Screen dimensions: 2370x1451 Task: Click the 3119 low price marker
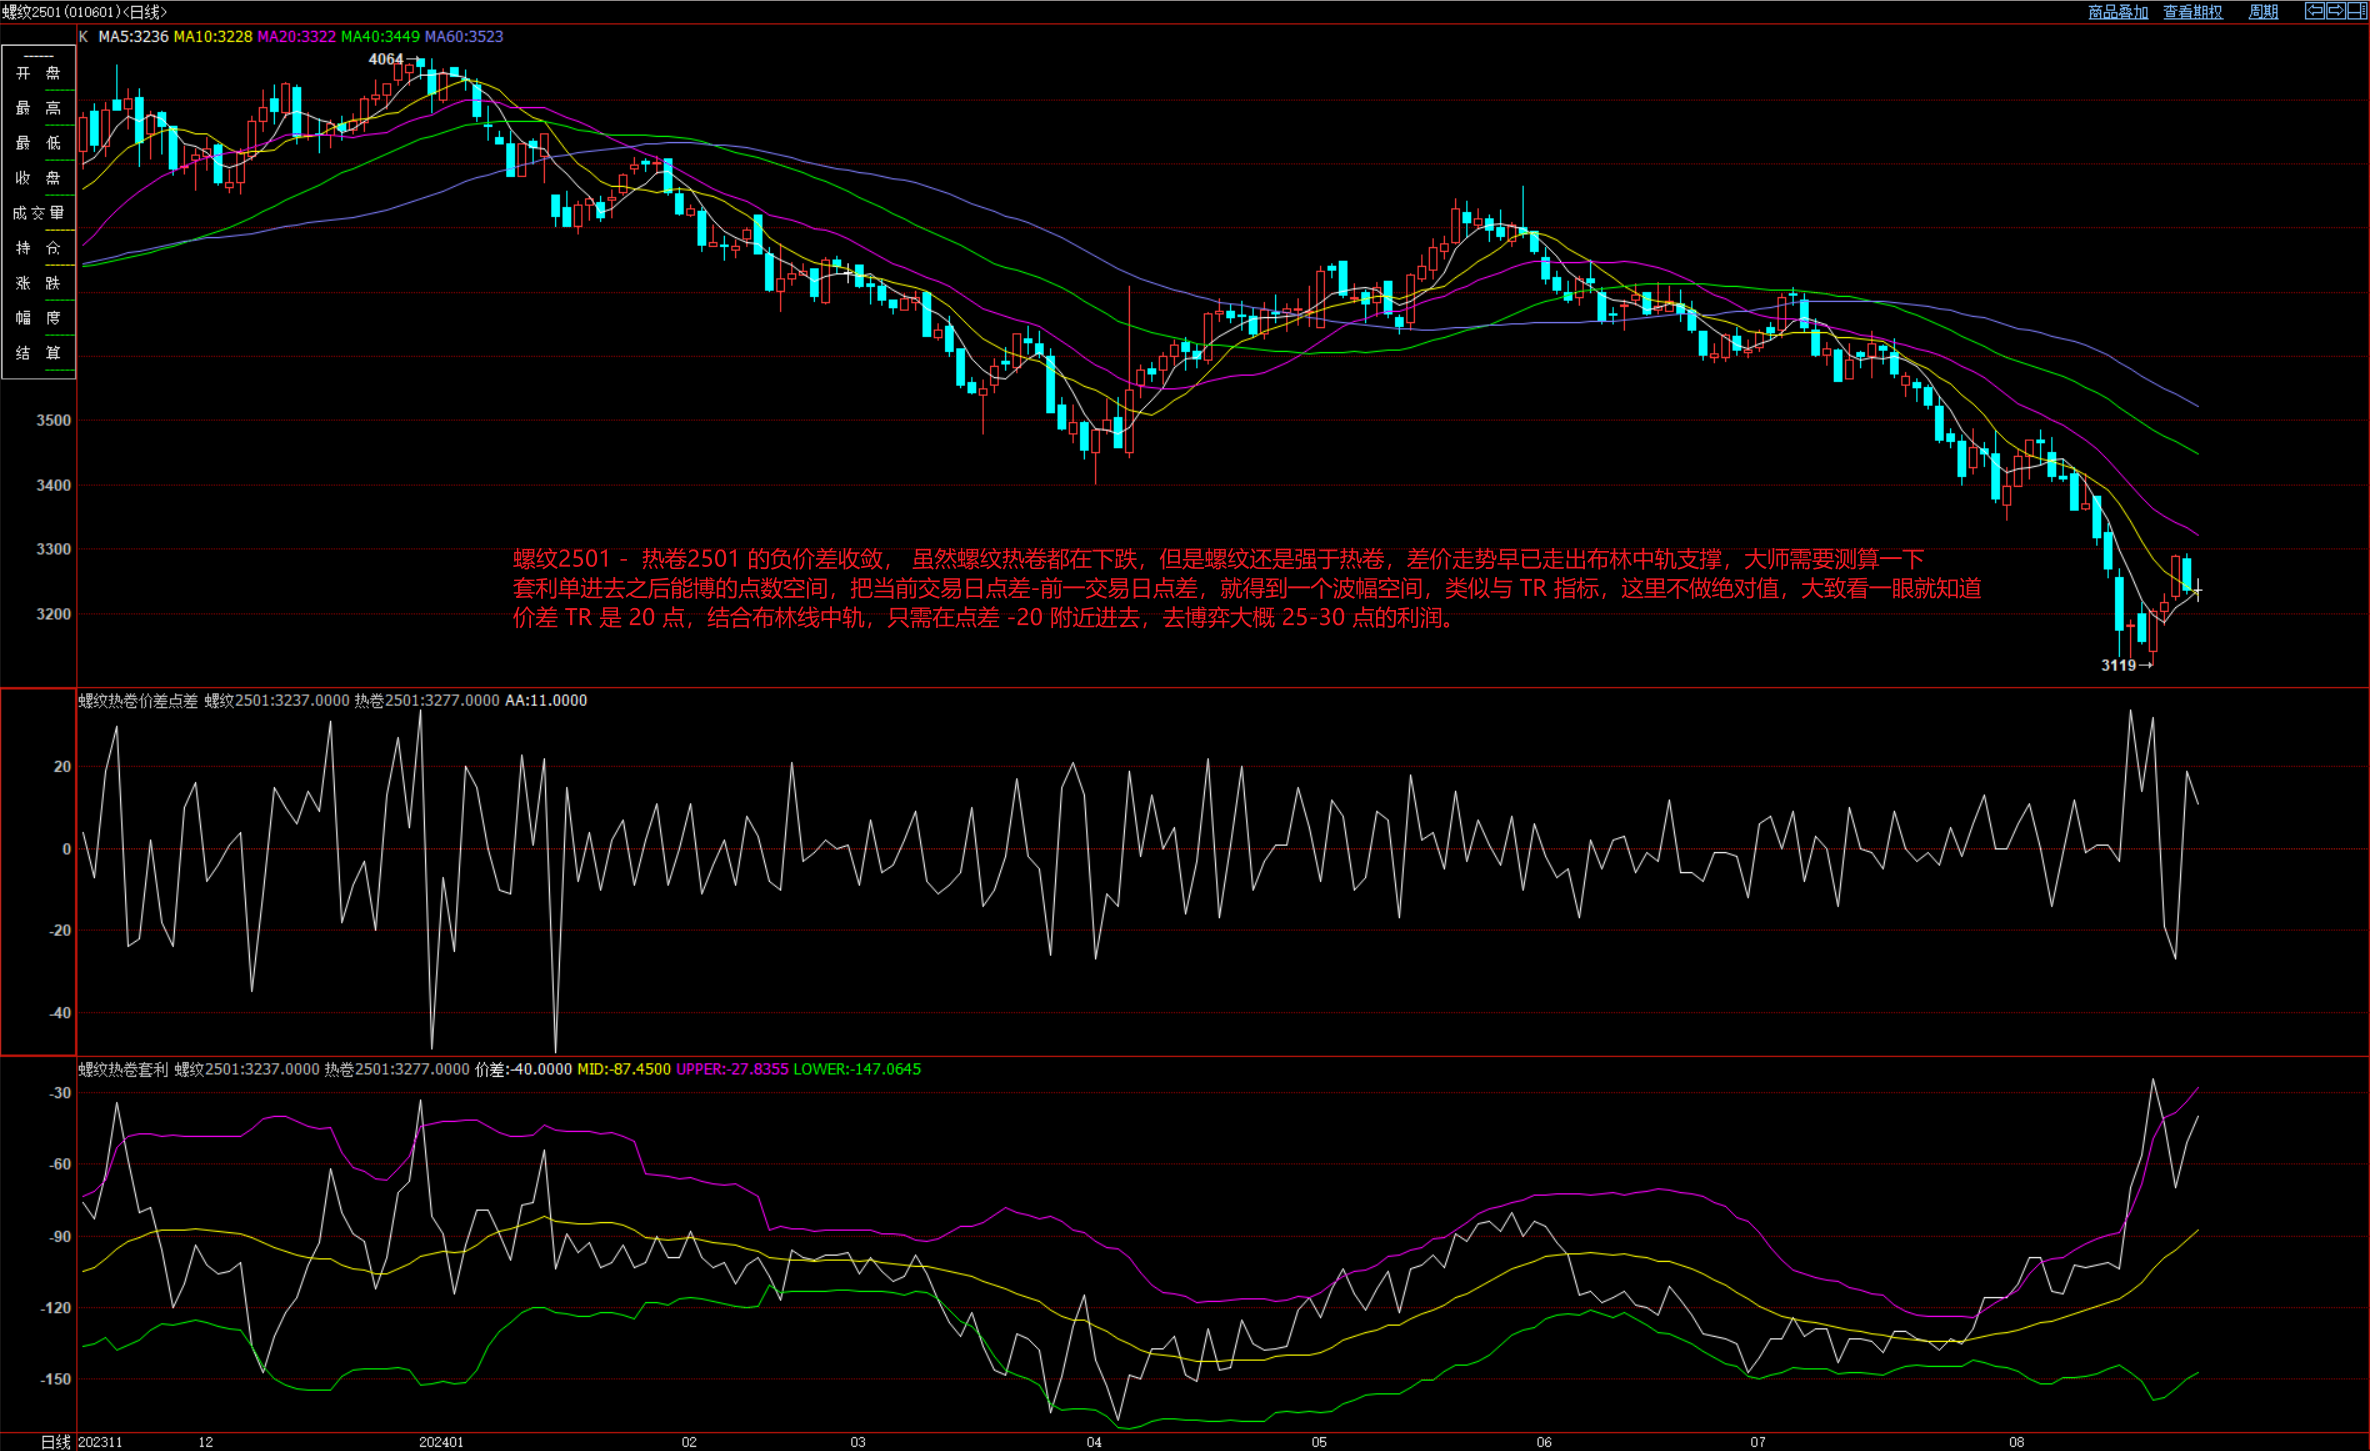click(2118, 665)
